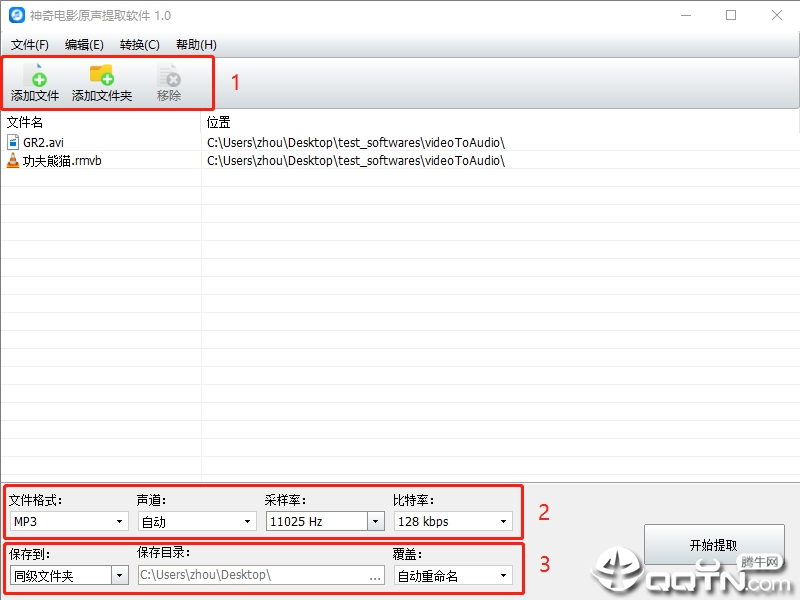Maximize the window
The image size is (800, 600).
[731, 15]
